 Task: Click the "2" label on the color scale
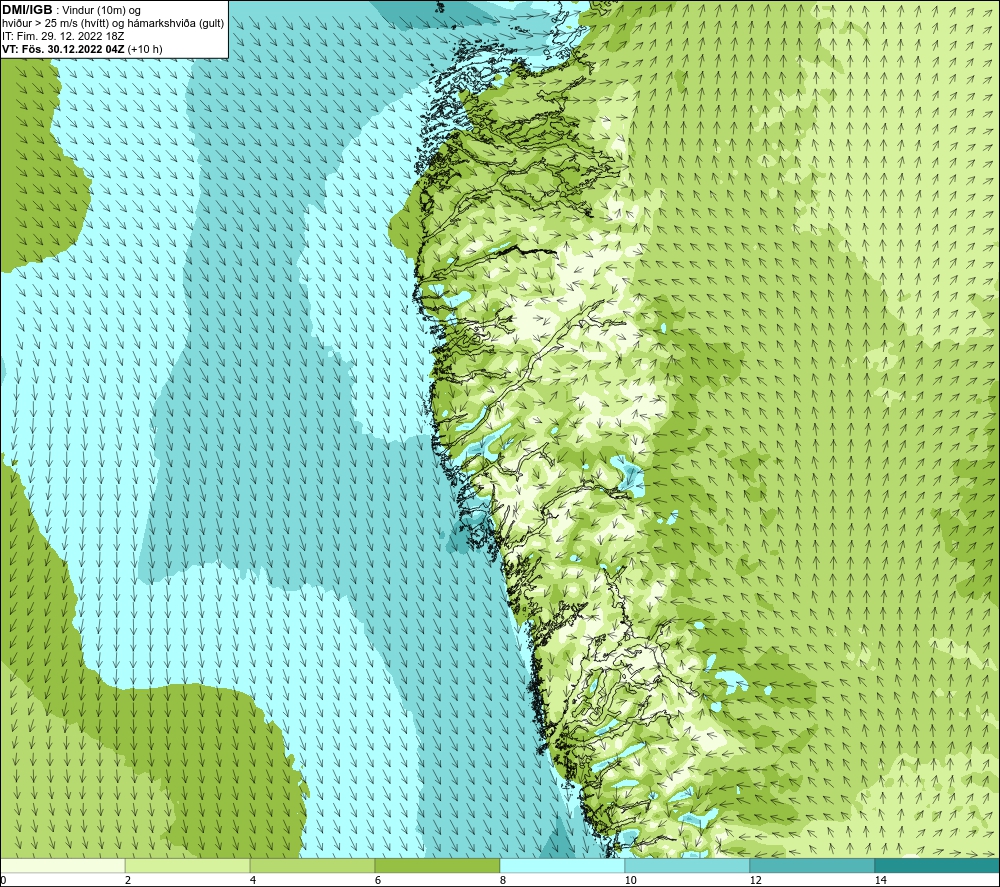click(x=128, y=881)
